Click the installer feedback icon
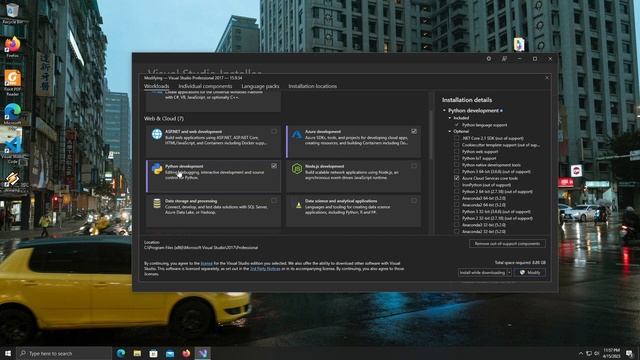This screenshot has width=640, height=360. click(x=504, y=59)
